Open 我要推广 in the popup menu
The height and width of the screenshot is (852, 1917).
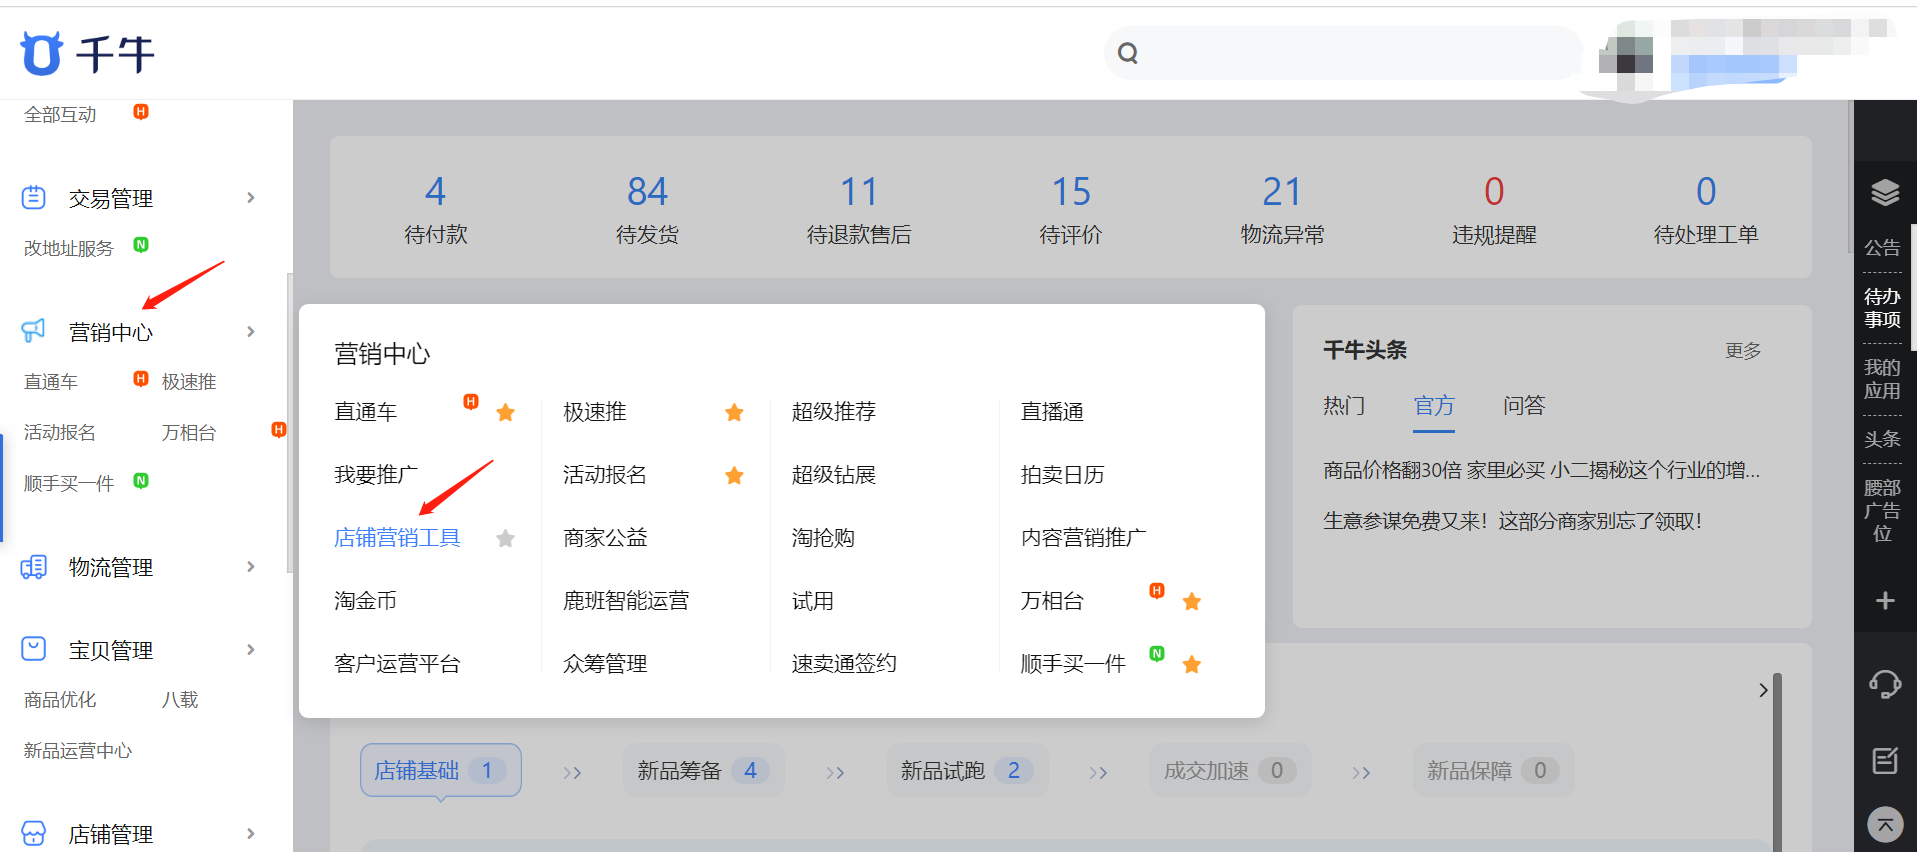click(376, 475)
